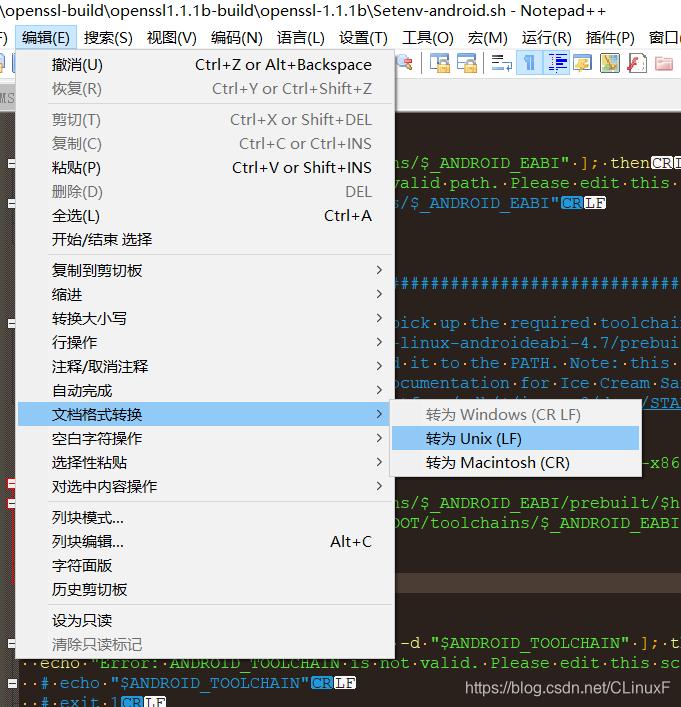Screen dimensions: 681x707
Task: Select 全选(L) select all entry
Action: [x=204, y=216]
